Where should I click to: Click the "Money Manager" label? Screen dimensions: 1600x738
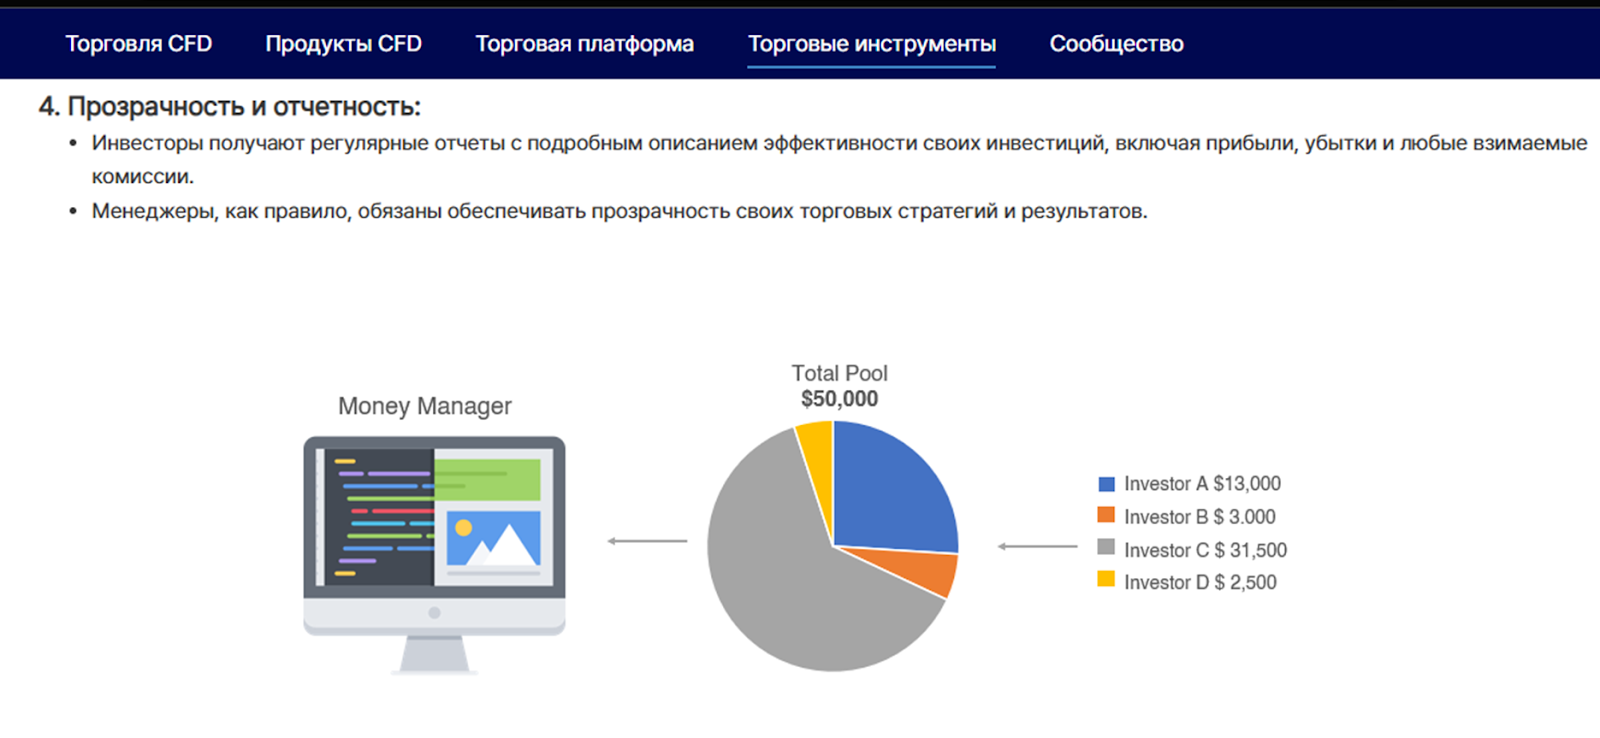(x=425, y=406)
